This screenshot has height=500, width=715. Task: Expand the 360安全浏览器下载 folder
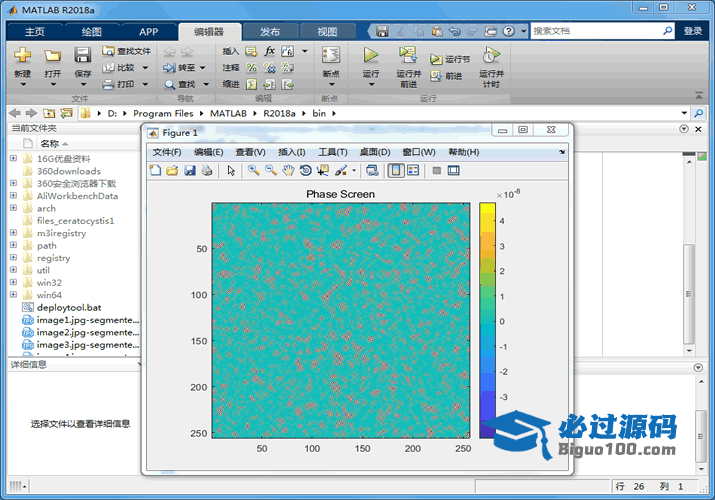(13, 183)
